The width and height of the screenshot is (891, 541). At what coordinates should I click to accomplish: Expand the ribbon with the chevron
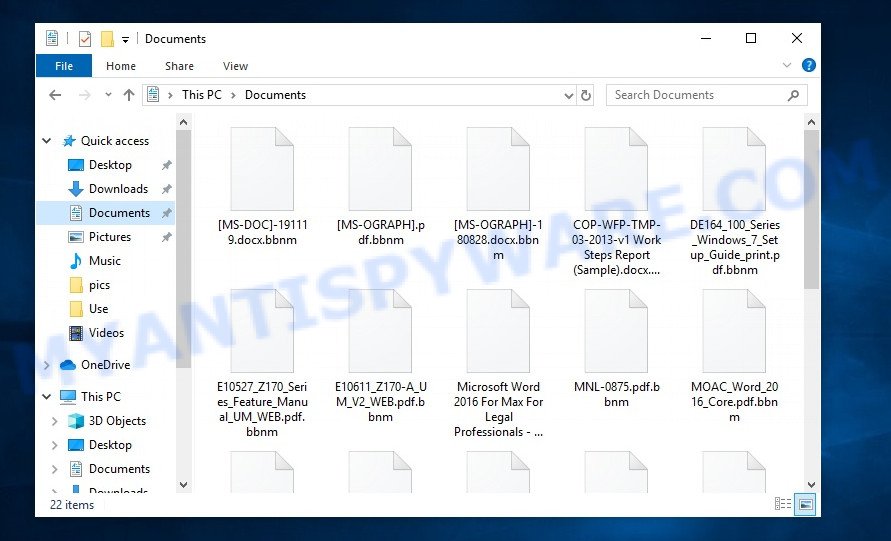coord(787,65)
